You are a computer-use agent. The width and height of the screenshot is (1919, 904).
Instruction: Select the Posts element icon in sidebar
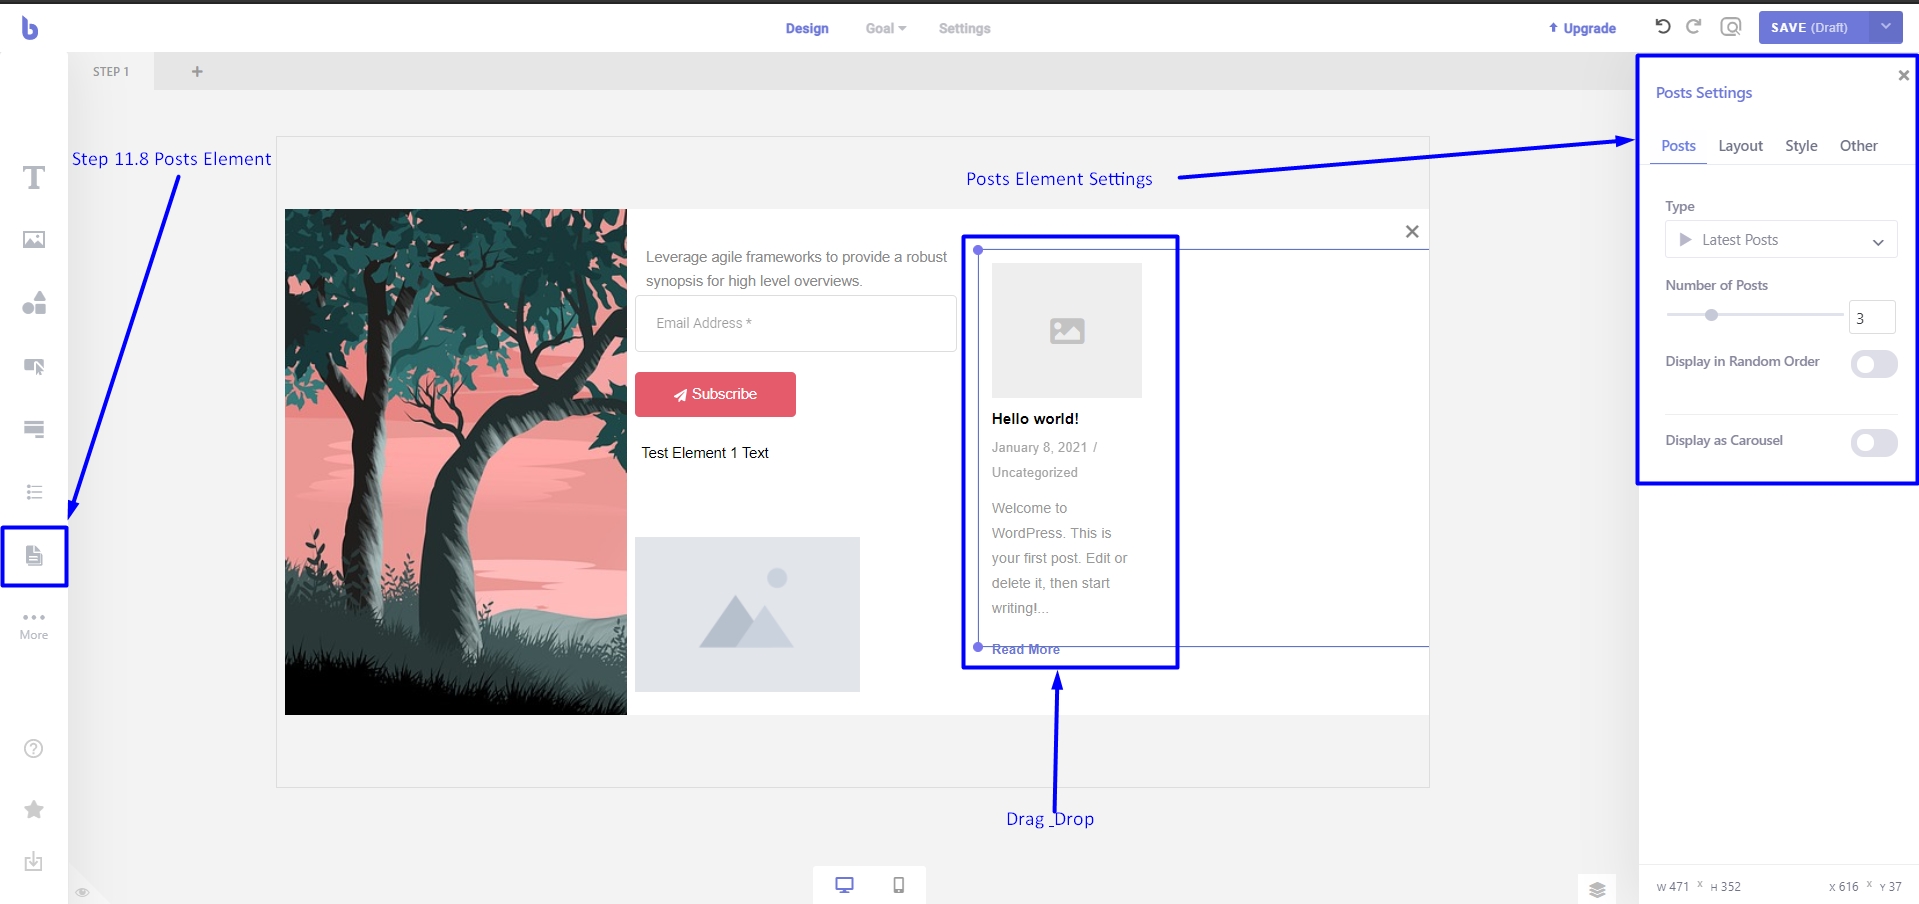click(x=34, y=556)
